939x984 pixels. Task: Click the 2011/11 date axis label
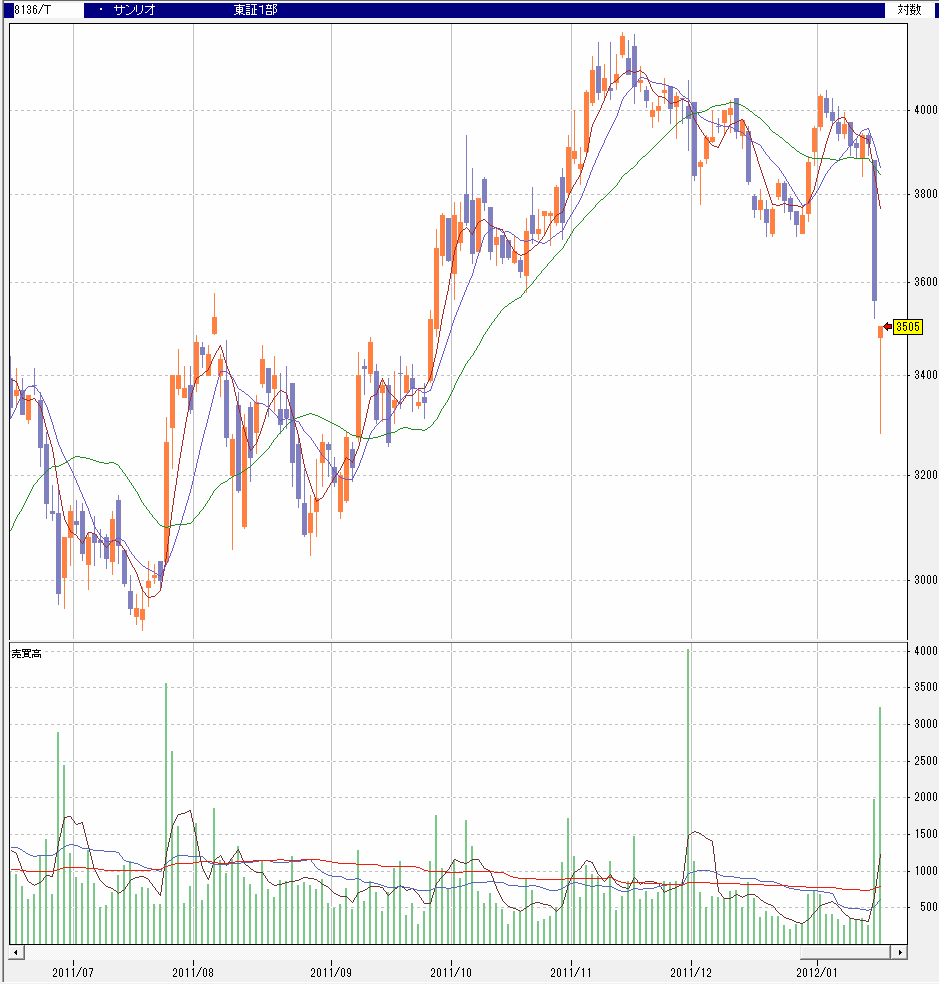tap(571, 972)
